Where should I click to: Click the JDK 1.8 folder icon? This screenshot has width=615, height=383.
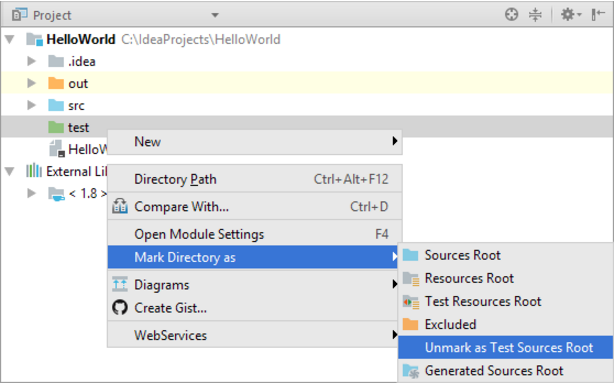point(56,194)
